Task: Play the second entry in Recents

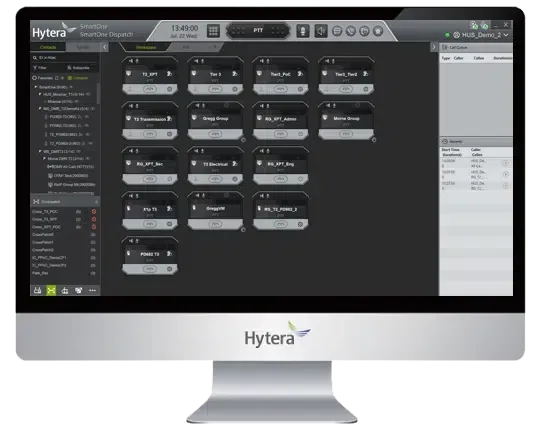Action: pyautogui.click(x=506, y=174)
